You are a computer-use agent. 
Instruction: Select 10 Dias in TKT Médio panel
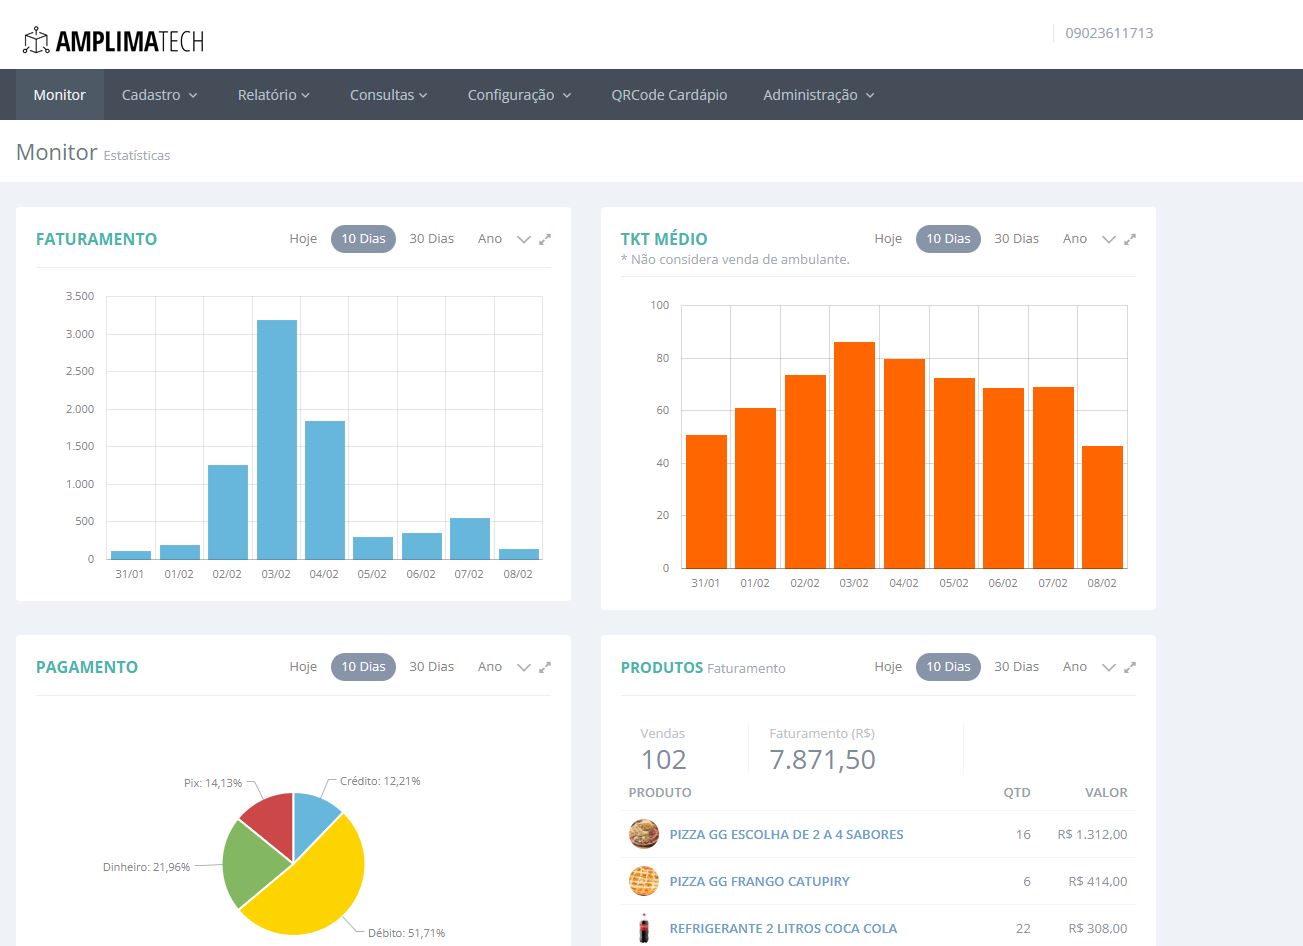click(948, 239)
